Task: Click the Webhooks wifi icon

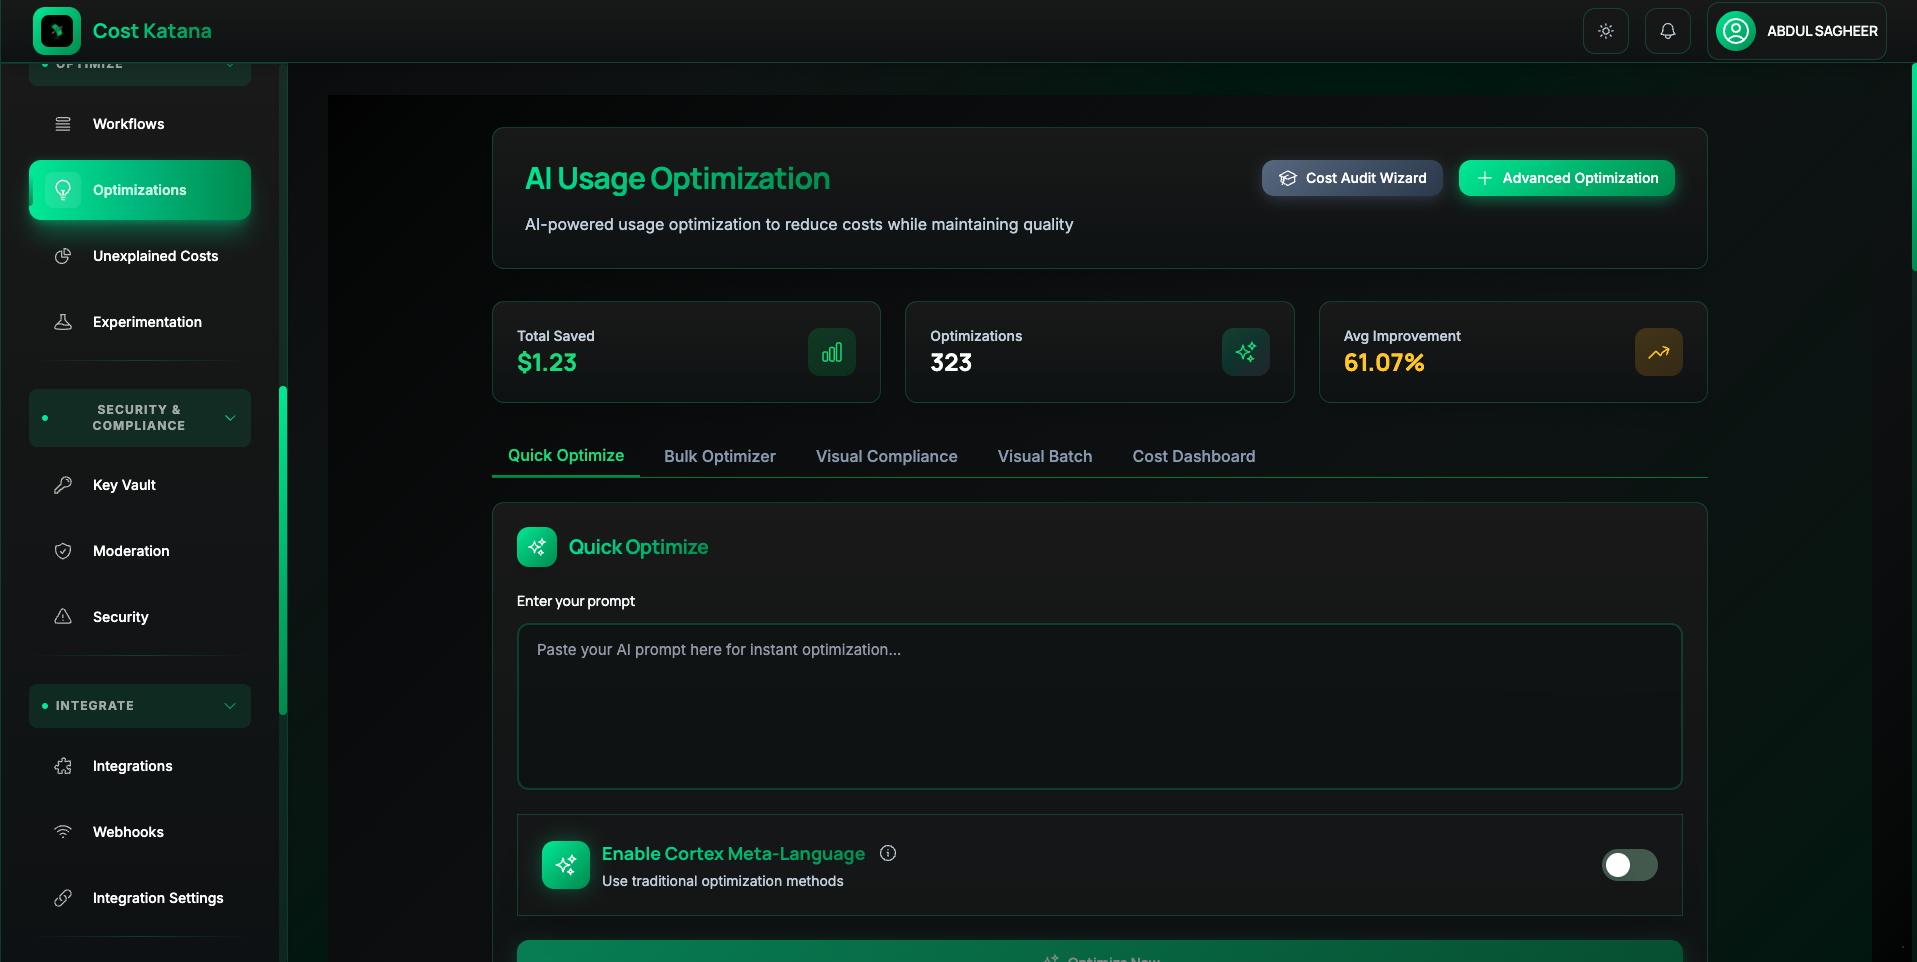Action: [63, 832]
